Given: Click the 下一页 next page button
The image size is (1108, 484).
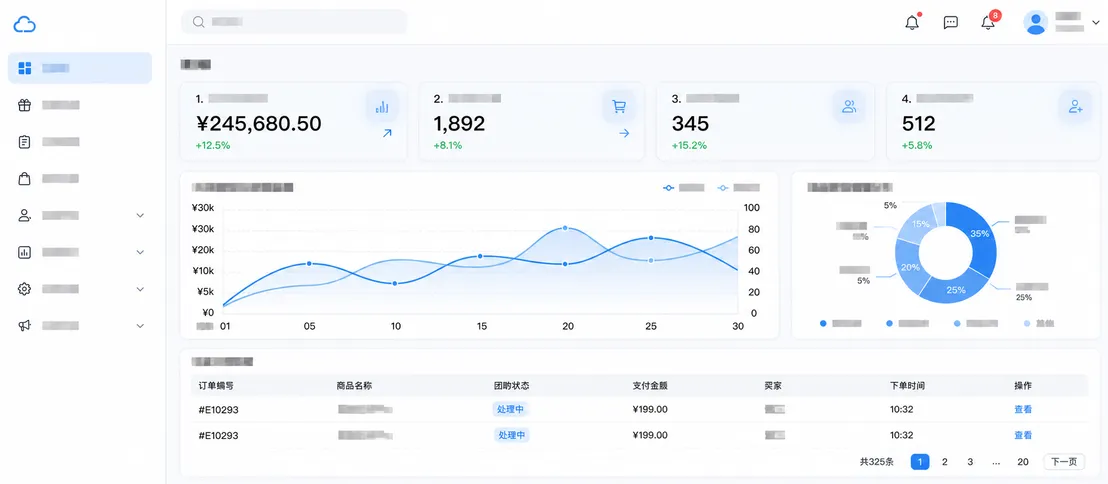Looking at the screenshot, I should click(x=1064, y=462).
